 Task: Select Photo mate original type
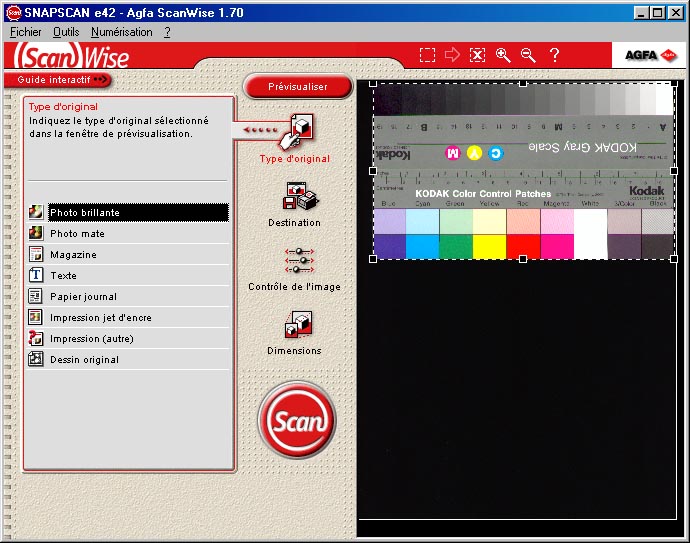click(x=138, y=233)
